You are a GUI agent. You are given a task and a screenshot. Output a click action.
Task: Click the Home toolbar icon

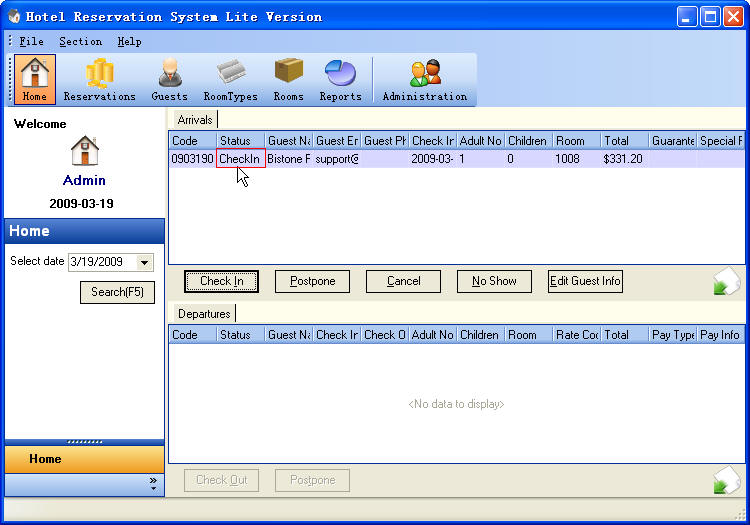point(35,80)
